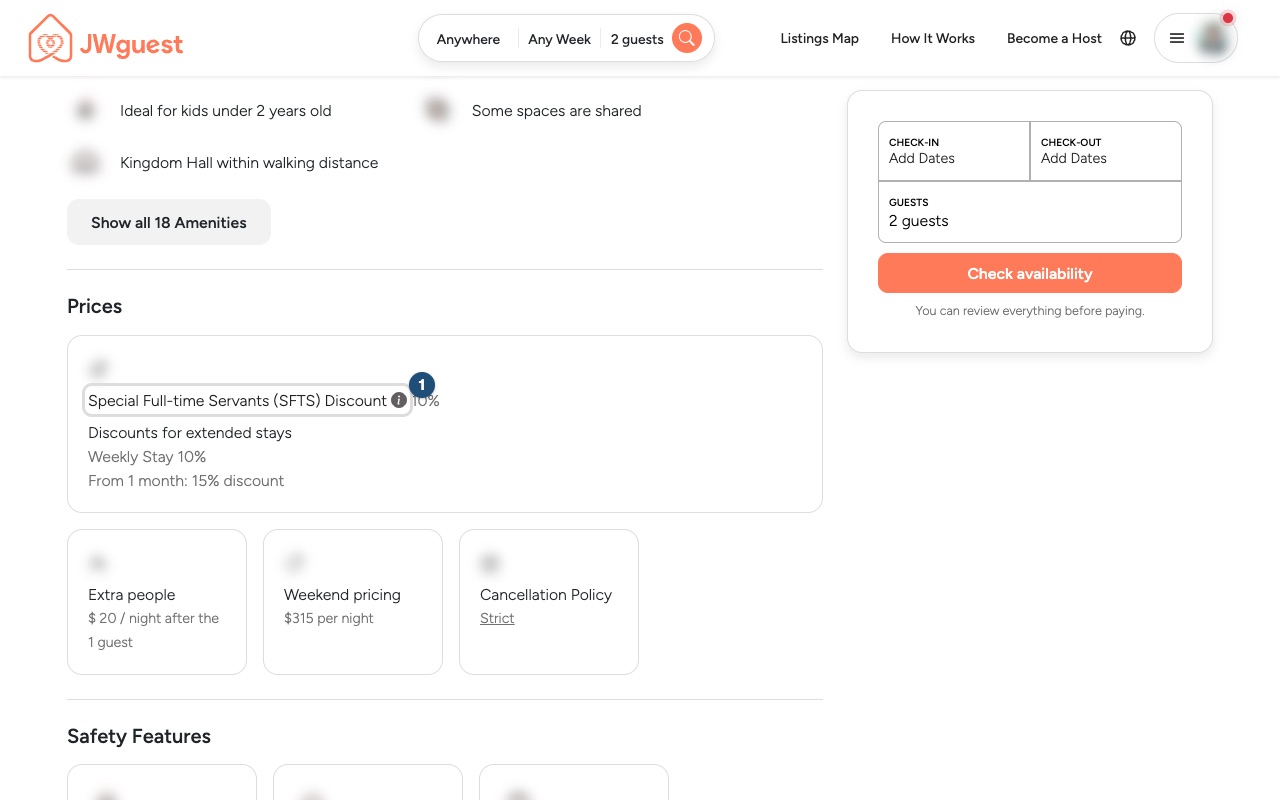Click icon beside Kingdom Hall within walking distance
The image size is (1280, 800).
[x=86, y=162]
